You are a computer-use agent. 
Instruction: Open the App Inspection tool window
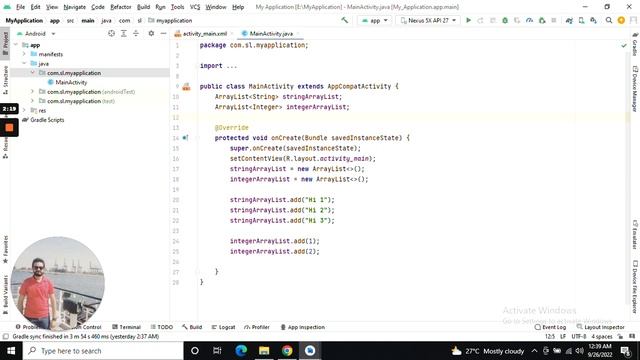pos(302,327)
